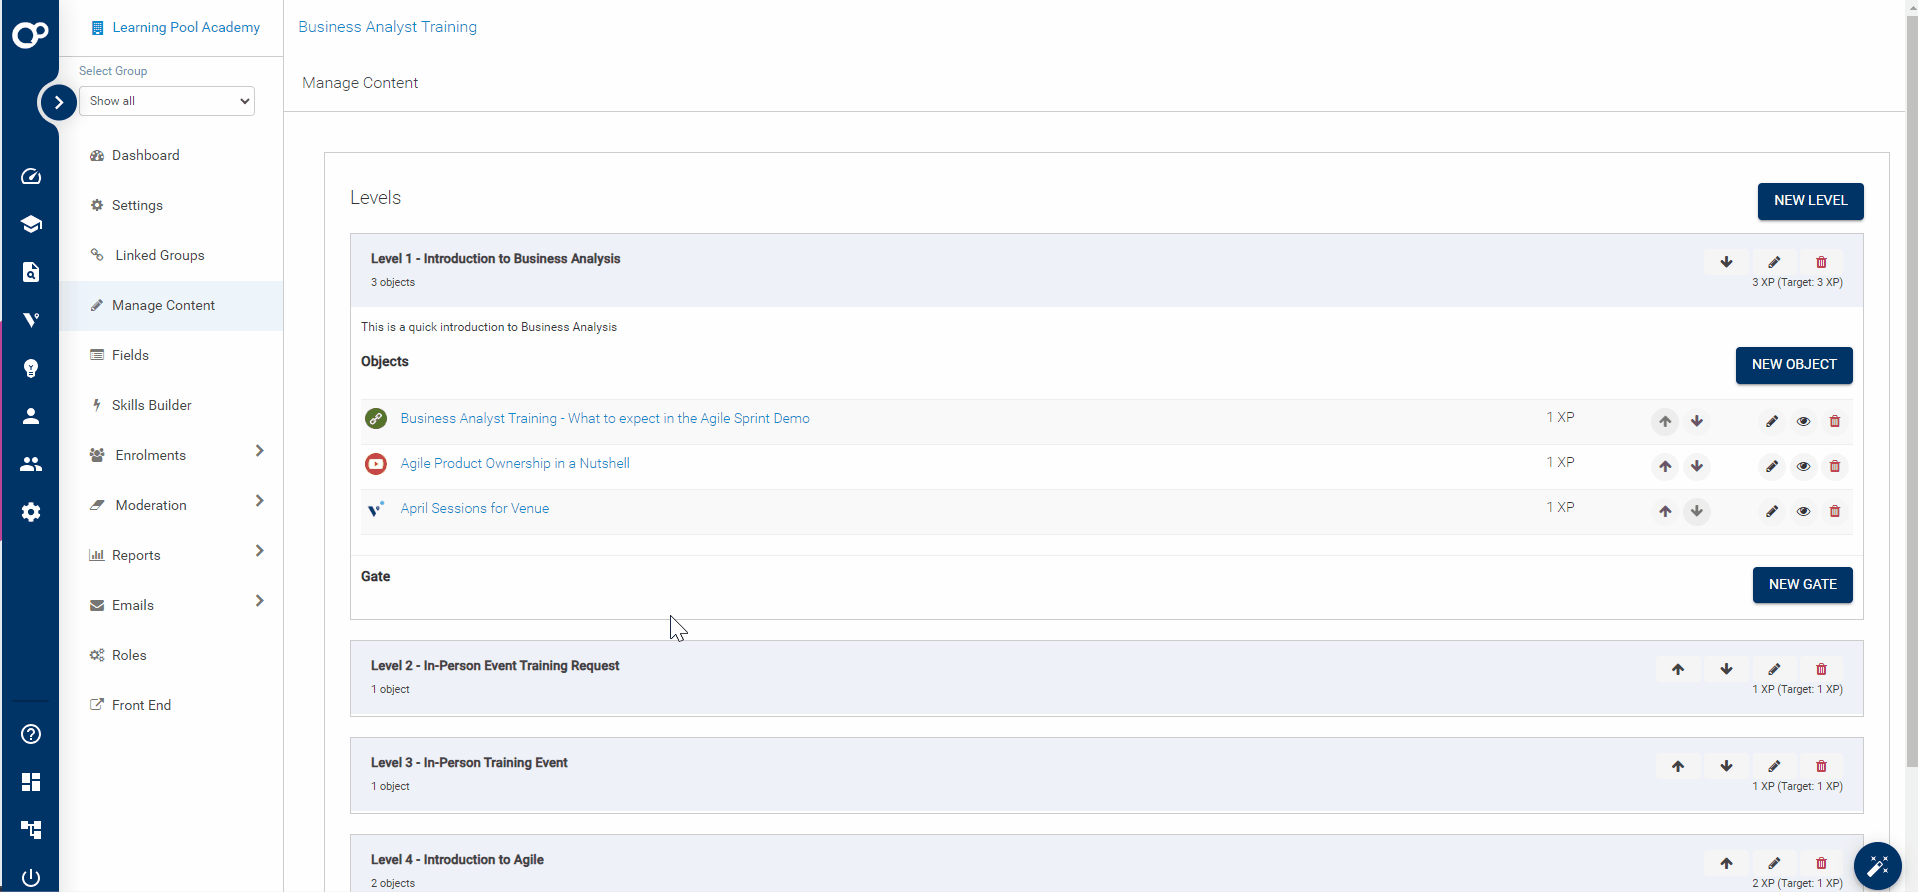Screen dimensions: 1918x892
Task: Expand the Enrolments submenu
Action: [259, 451]
